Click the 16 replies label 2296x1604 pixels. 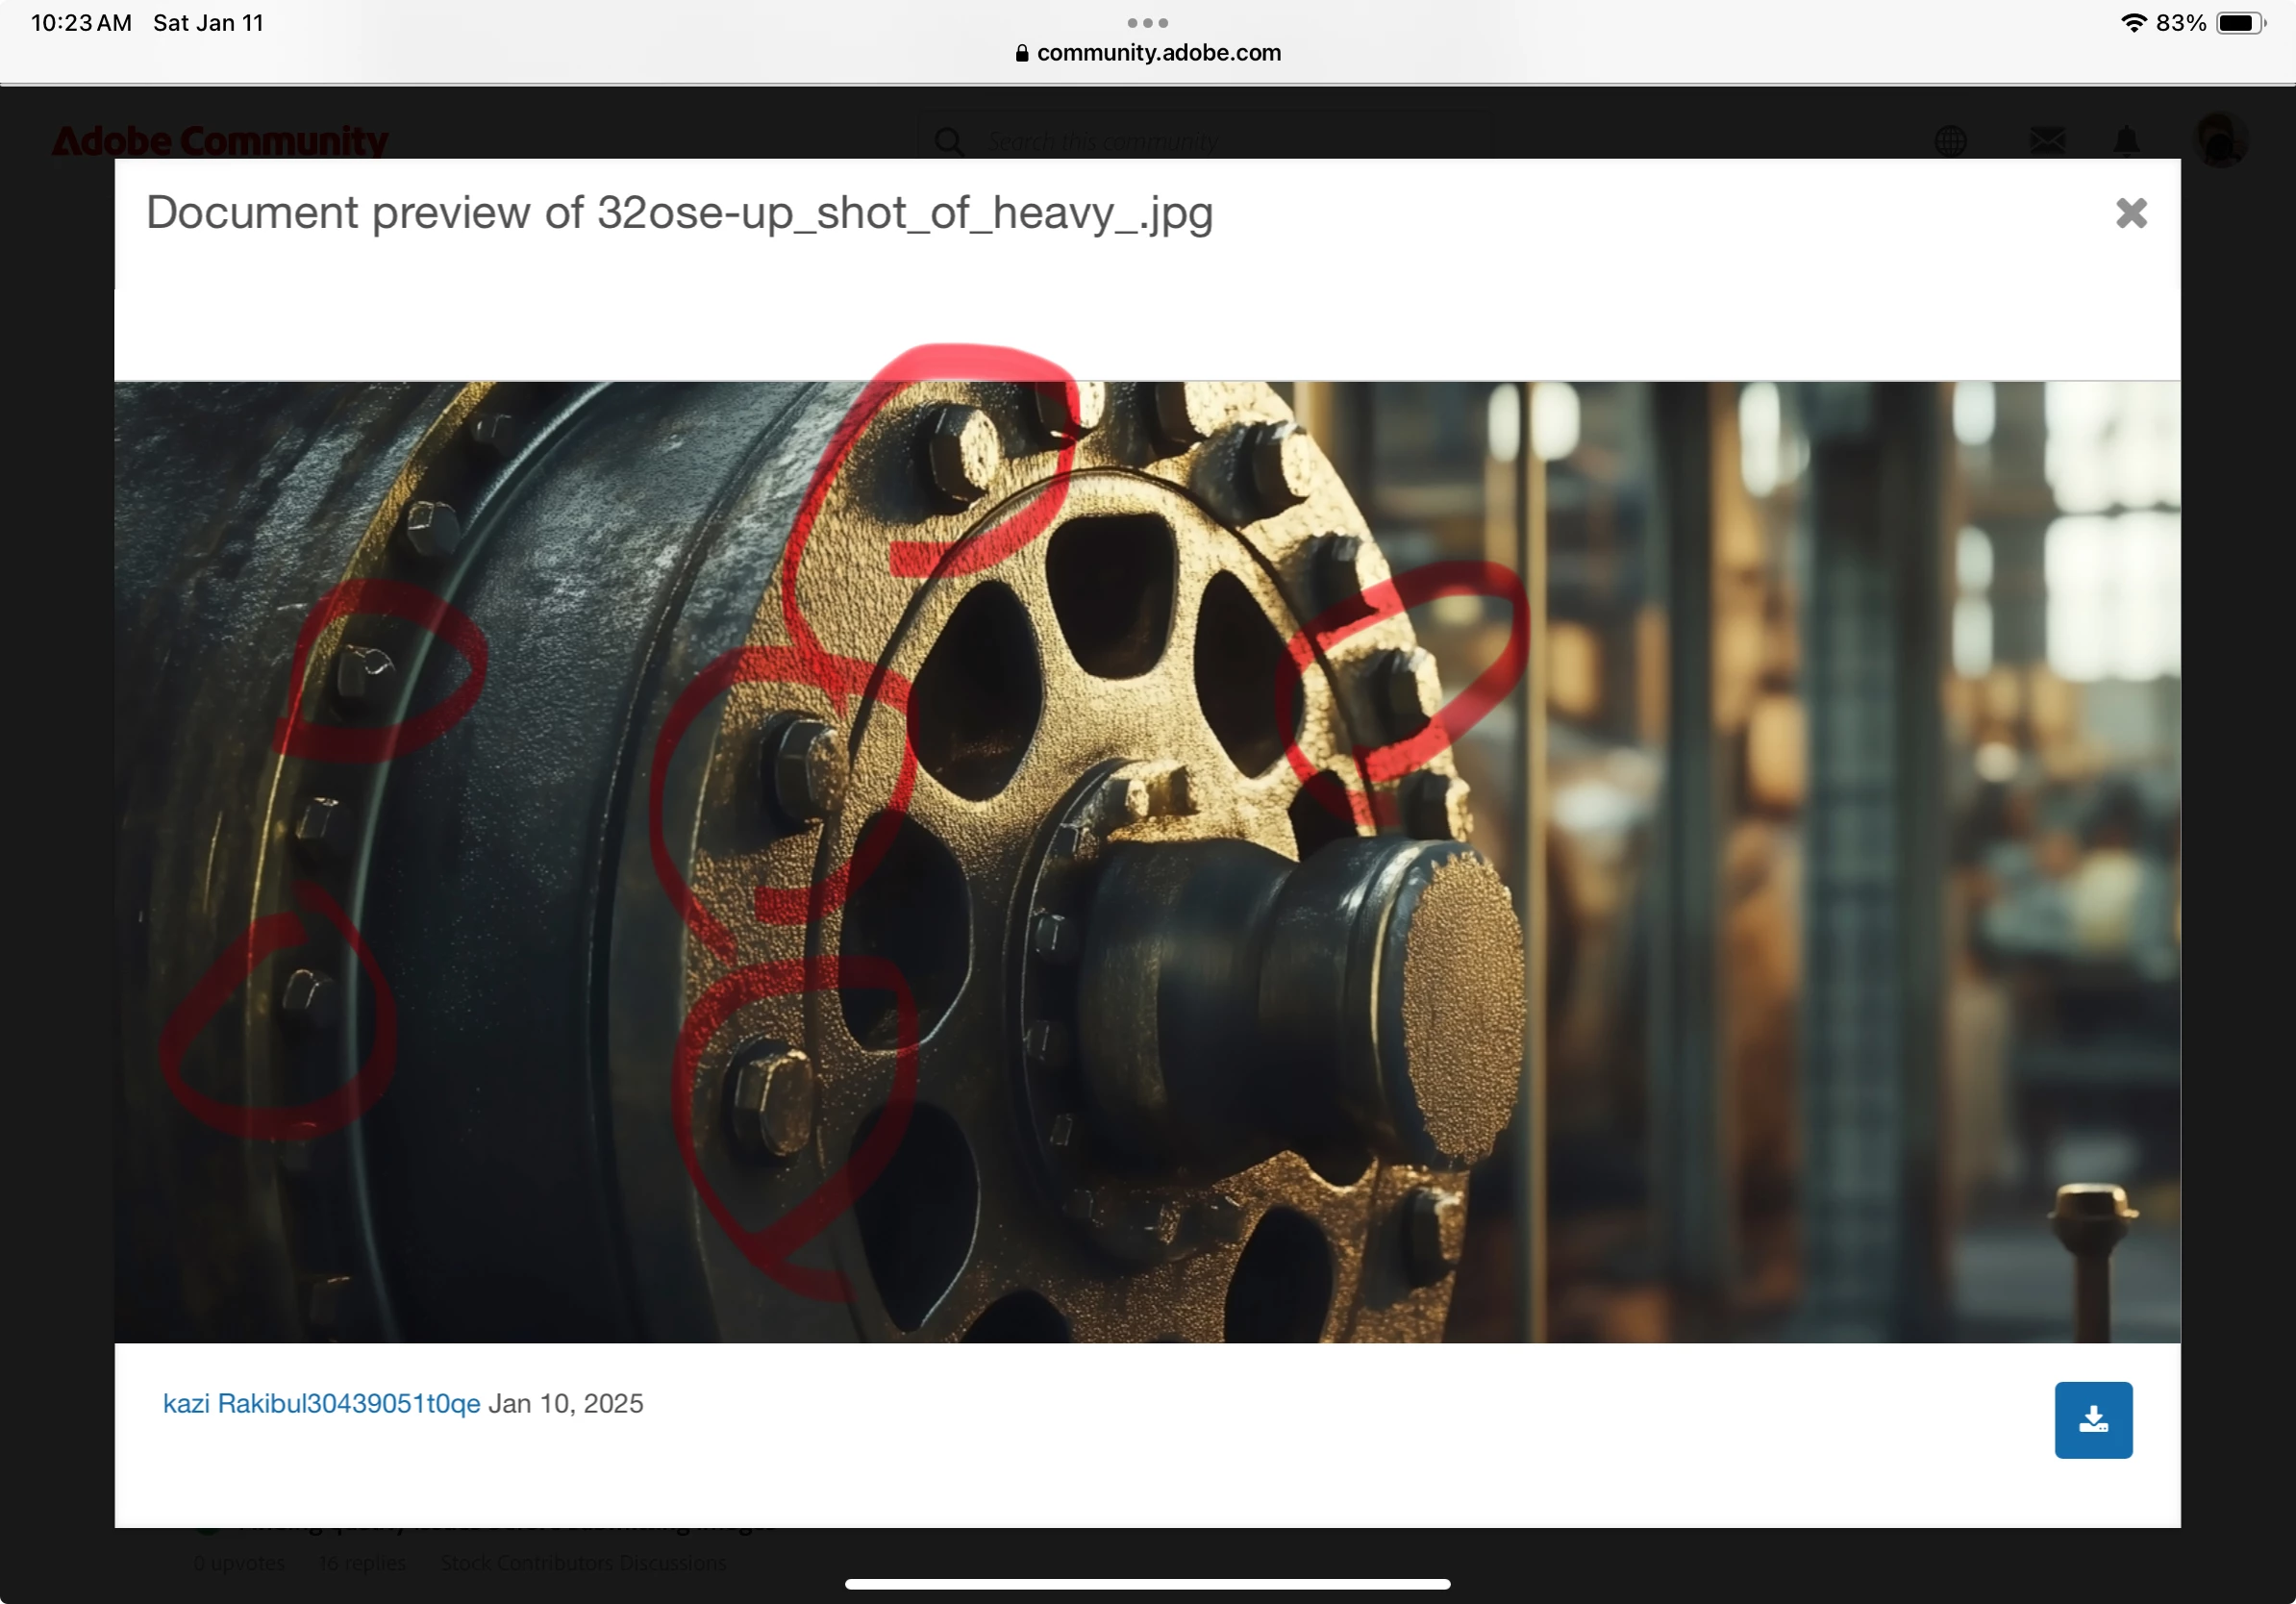361,1562
